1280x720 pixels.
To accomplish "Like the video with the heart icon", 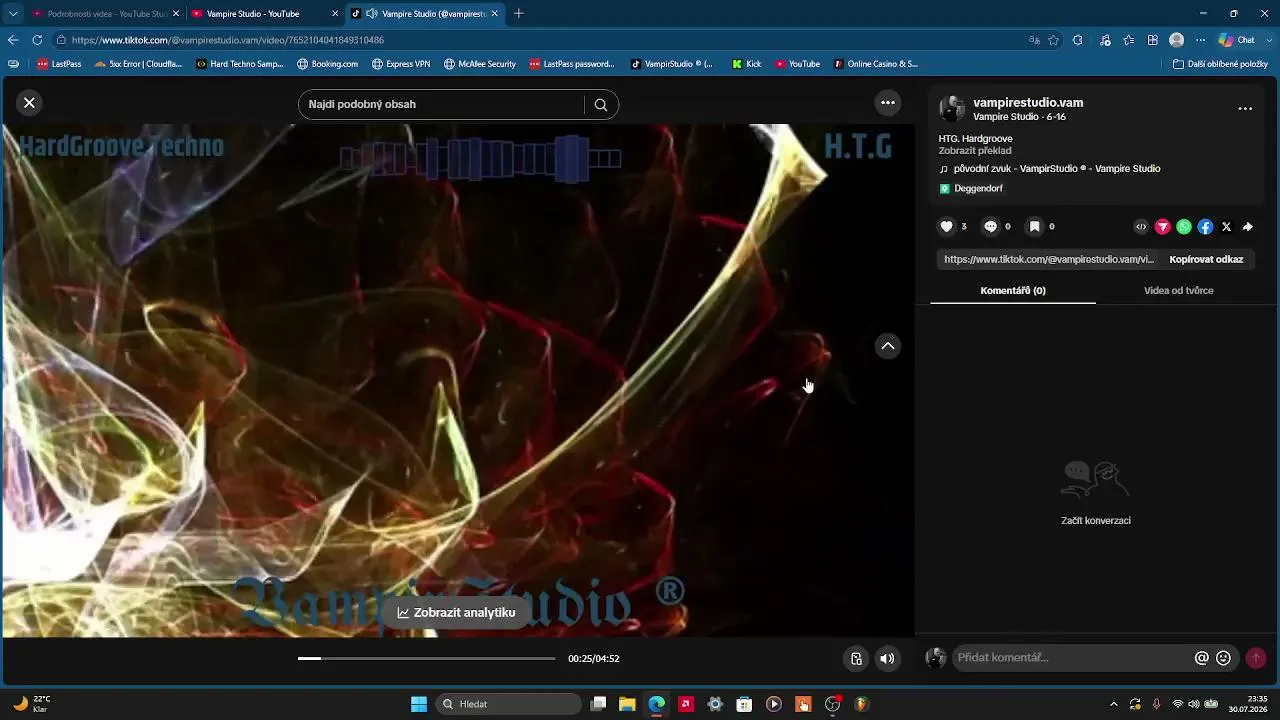I will [947, 227].
